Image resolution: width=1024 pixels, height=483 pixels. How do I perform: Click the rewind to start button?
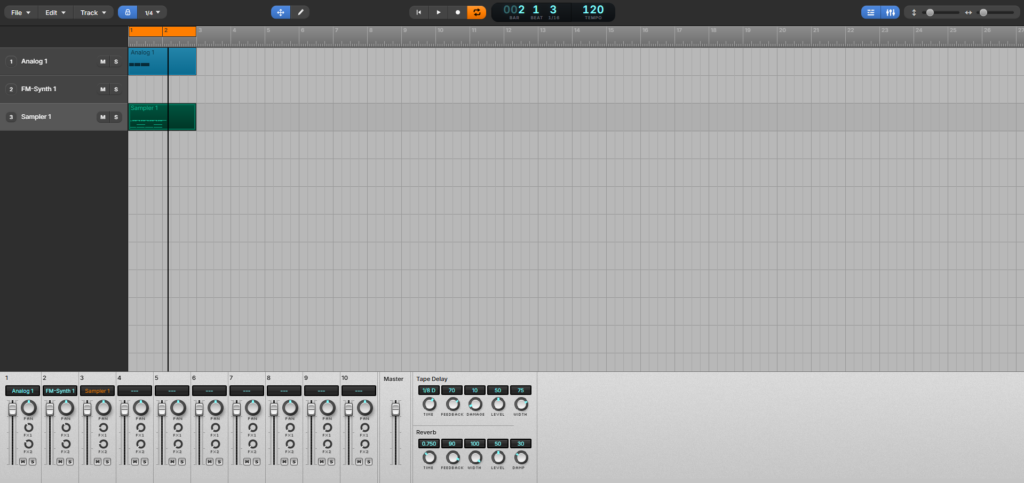tap(420, 12)
